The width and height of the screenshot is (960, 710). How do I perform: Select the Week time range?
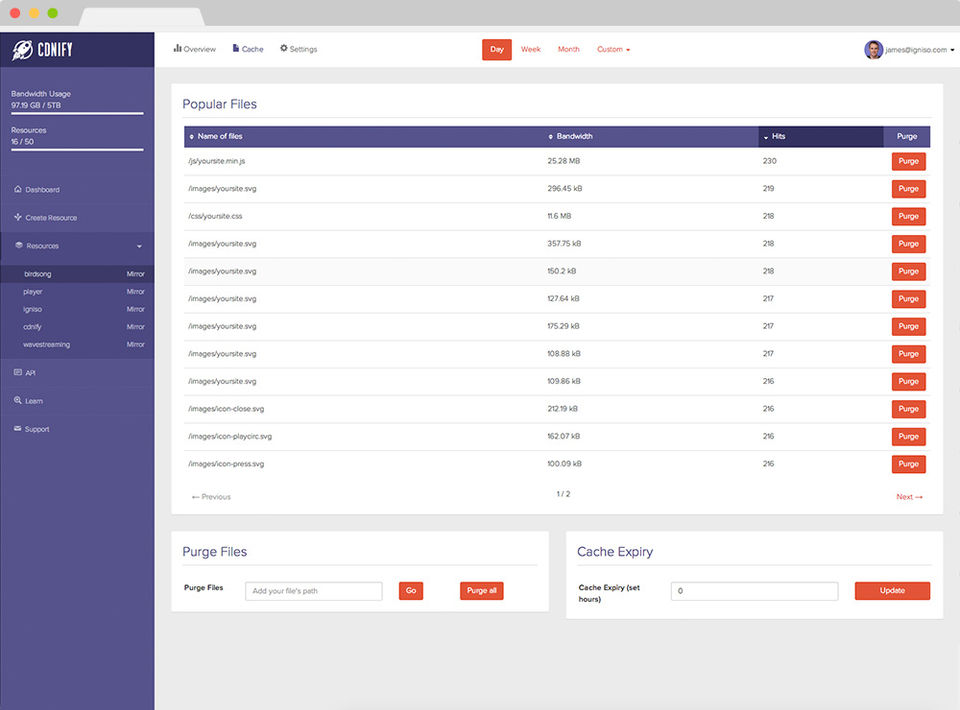pos(531,49)
